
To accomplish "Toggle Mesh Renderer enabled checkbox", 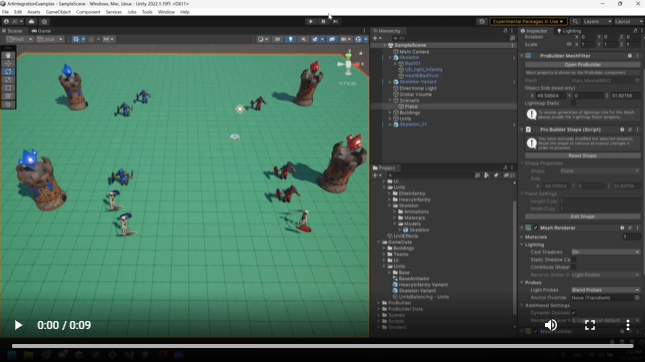I will 536,227.
